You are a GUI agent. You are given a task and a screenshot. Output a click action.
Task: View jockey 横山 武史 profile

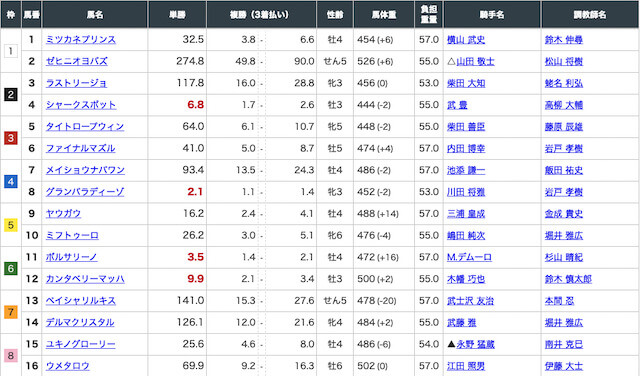[x=466, y=40]
